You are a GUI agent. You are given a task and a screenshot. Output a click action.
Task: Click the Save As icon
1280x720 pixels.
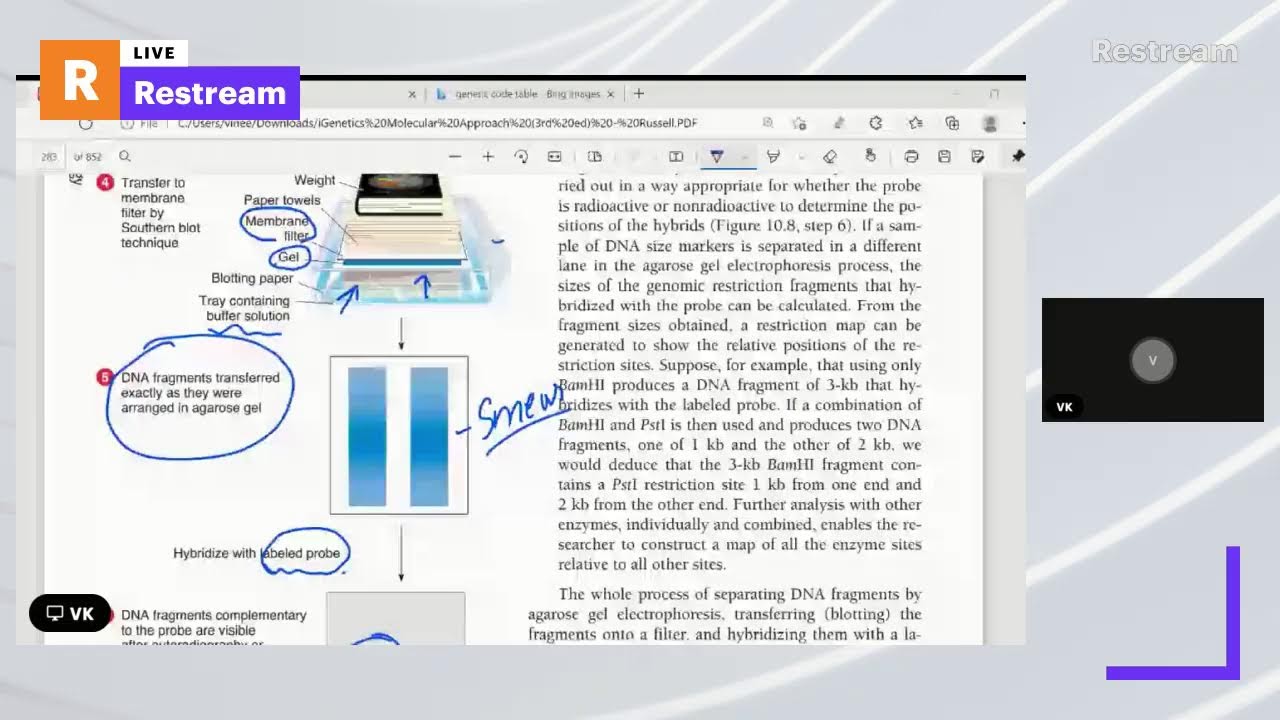[977, 156]
